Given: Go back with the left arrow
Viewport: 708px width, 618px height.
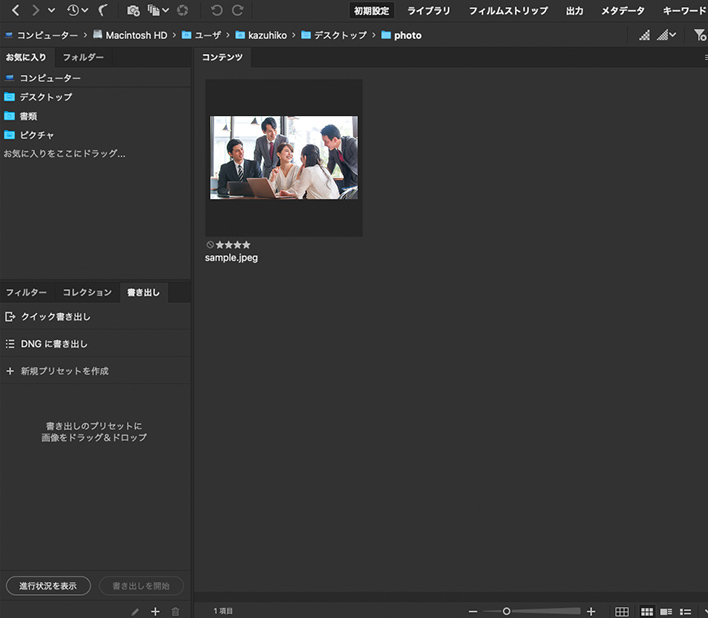Looking at the screenshot, I should click(15, 10).
